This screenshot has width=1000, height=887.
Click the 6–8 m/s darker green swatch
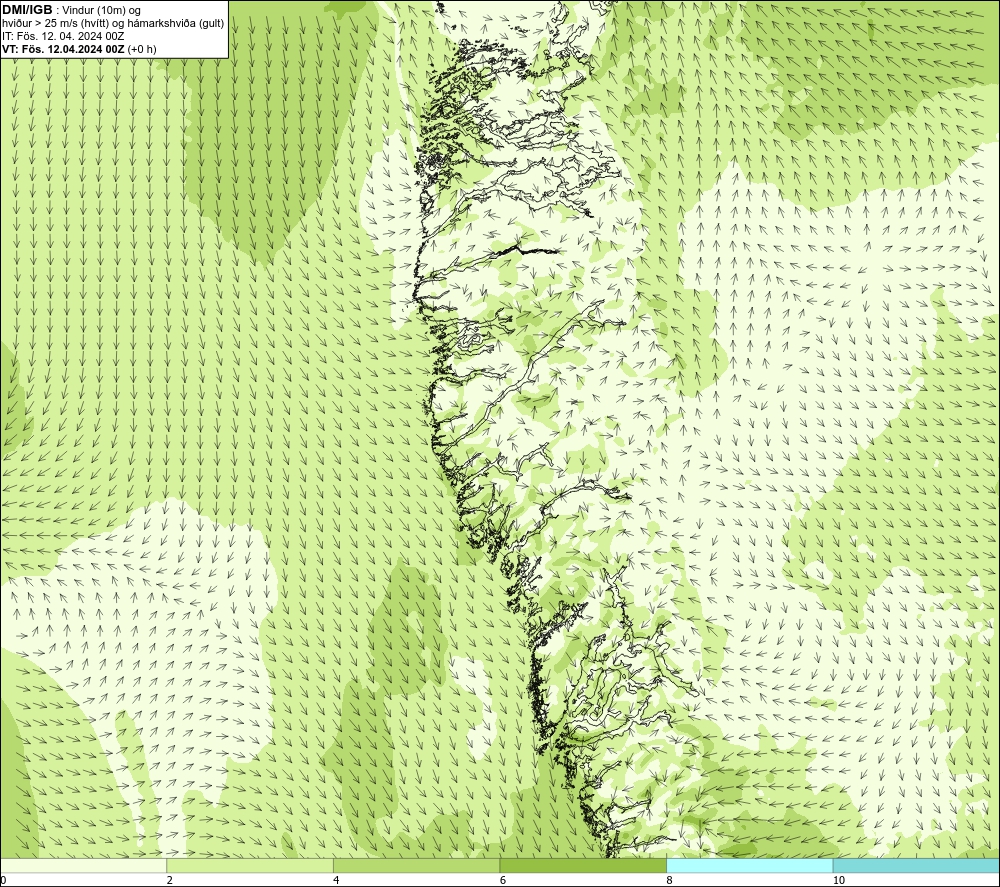pyautogui.click(x=583, y=865)
